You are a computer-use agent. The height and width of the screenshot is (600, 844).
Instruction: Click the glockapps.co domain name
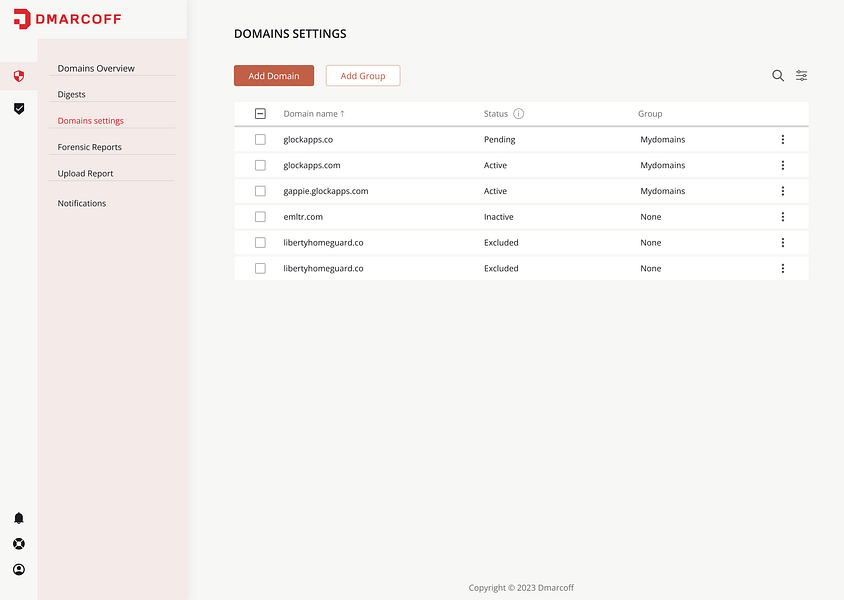(x=308, y=139)
